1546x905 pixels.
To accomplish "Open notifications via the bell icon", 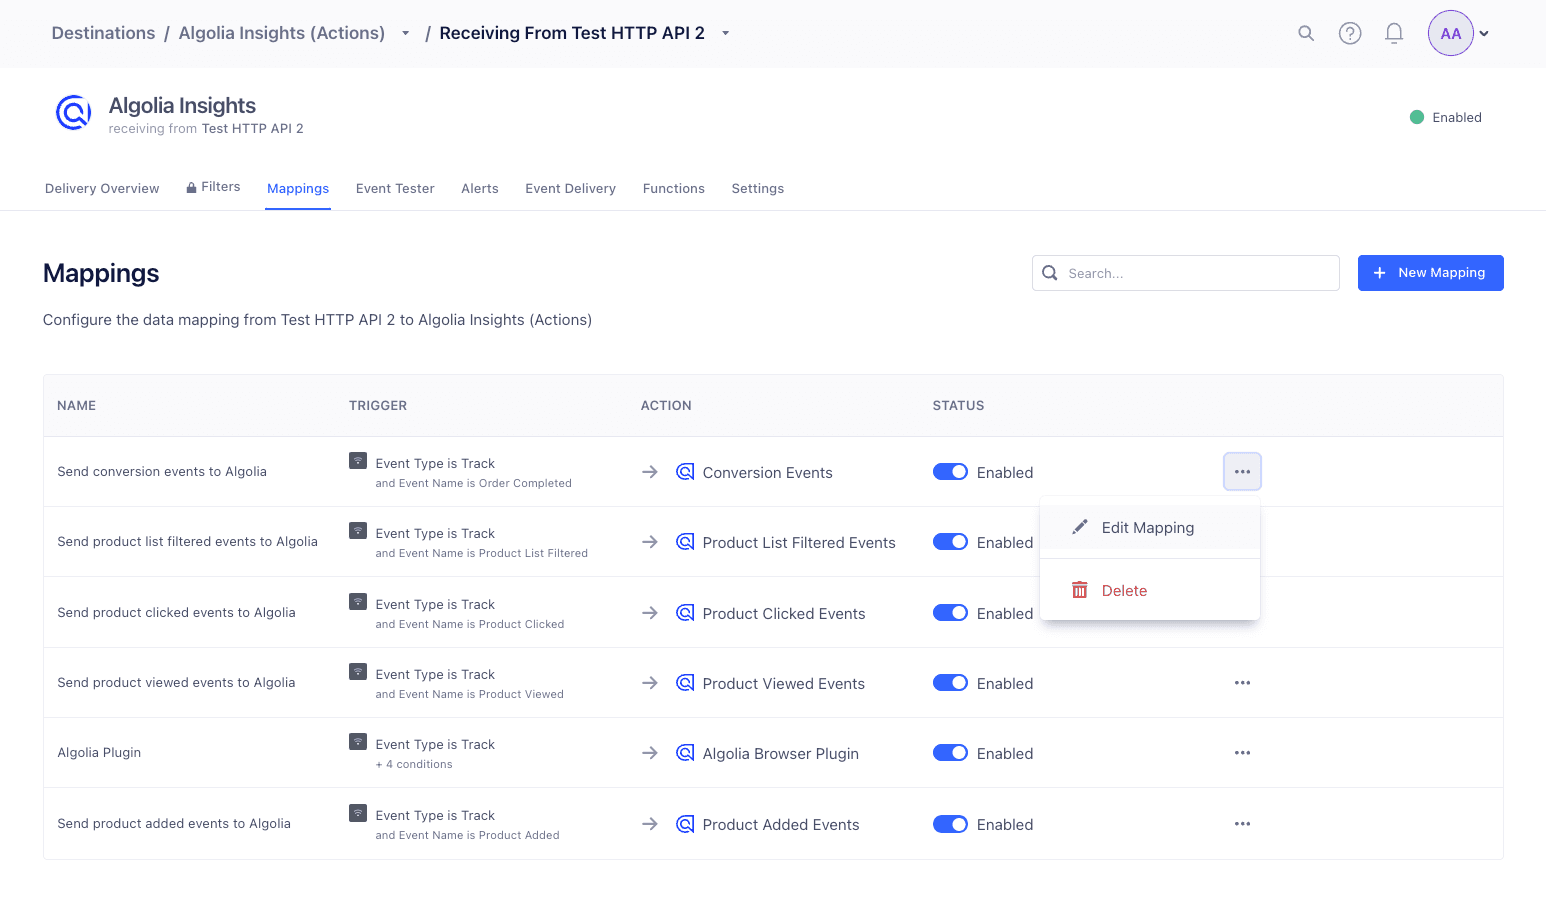I will click(x=1394, y=33).
